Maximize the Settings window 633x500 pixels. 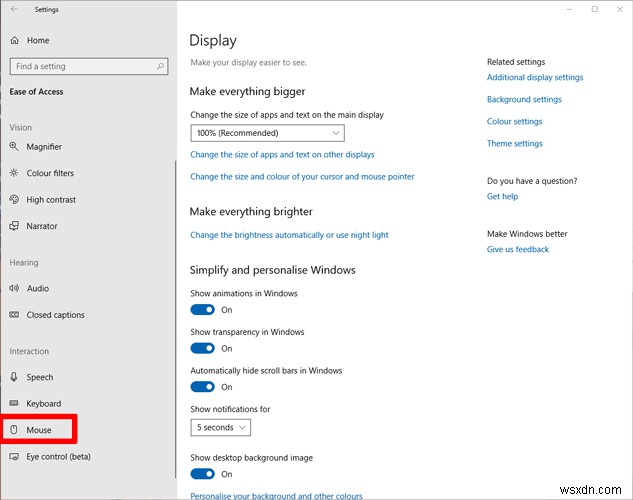click(595, 9)
